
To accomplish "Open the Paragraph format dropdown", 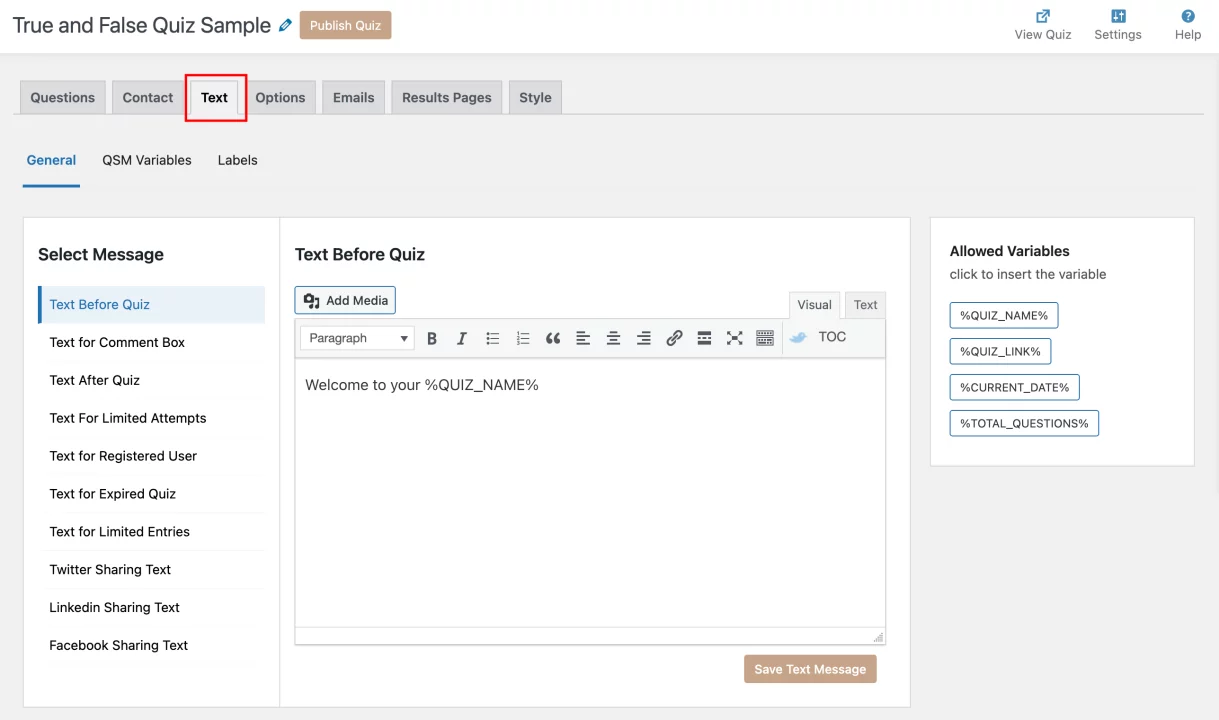I will pos(356,338).
